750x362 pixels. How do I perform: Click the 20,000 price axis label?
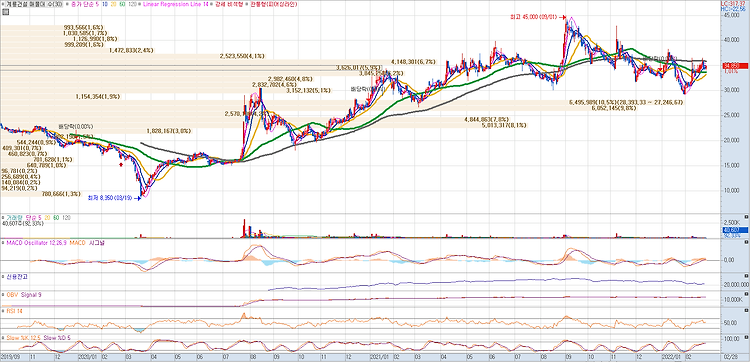[x=733, y=141]
